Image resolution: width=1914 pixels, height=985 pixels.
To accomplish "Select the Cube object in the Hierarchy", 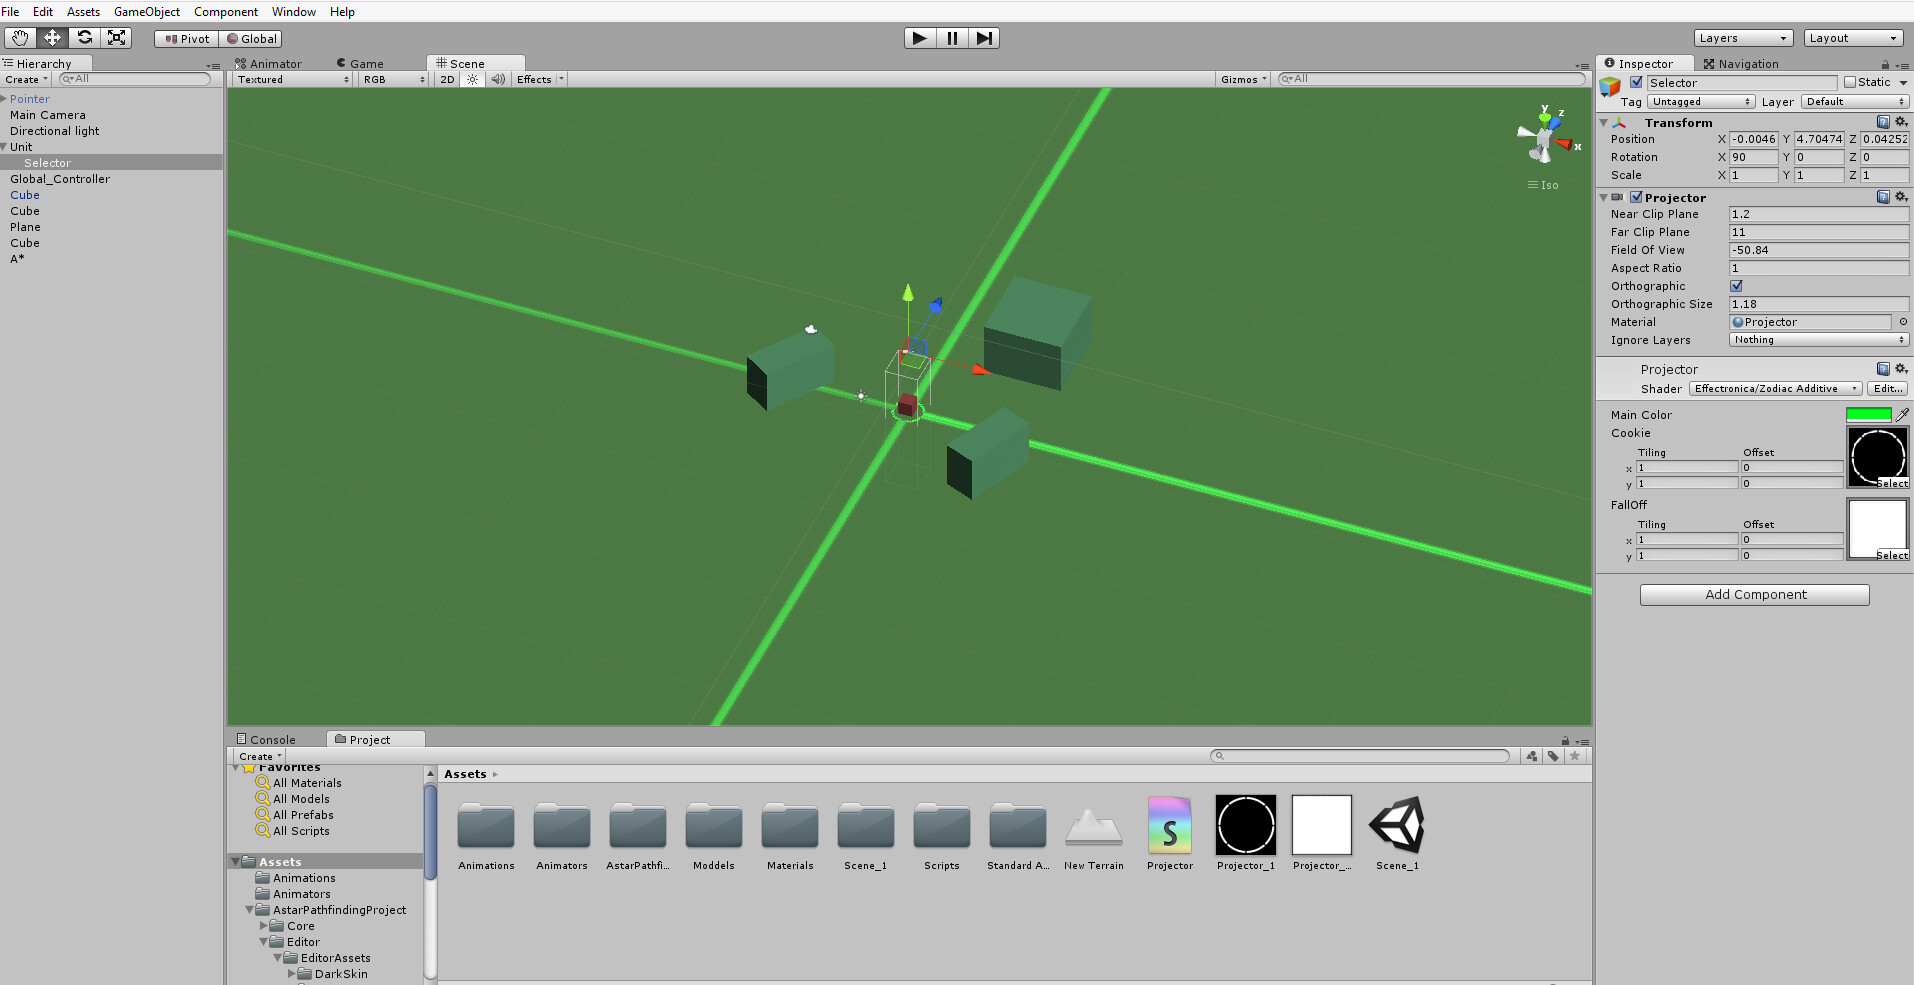I will coord(24,195).
